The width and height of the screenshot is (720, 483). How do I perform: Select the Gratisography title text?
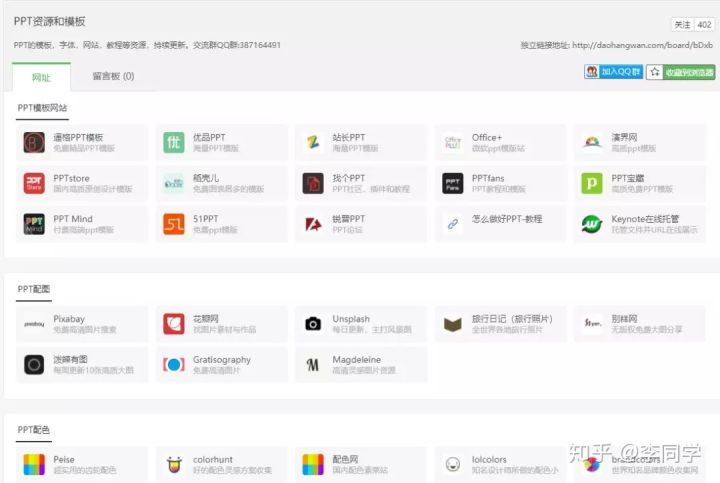(222, 359)
